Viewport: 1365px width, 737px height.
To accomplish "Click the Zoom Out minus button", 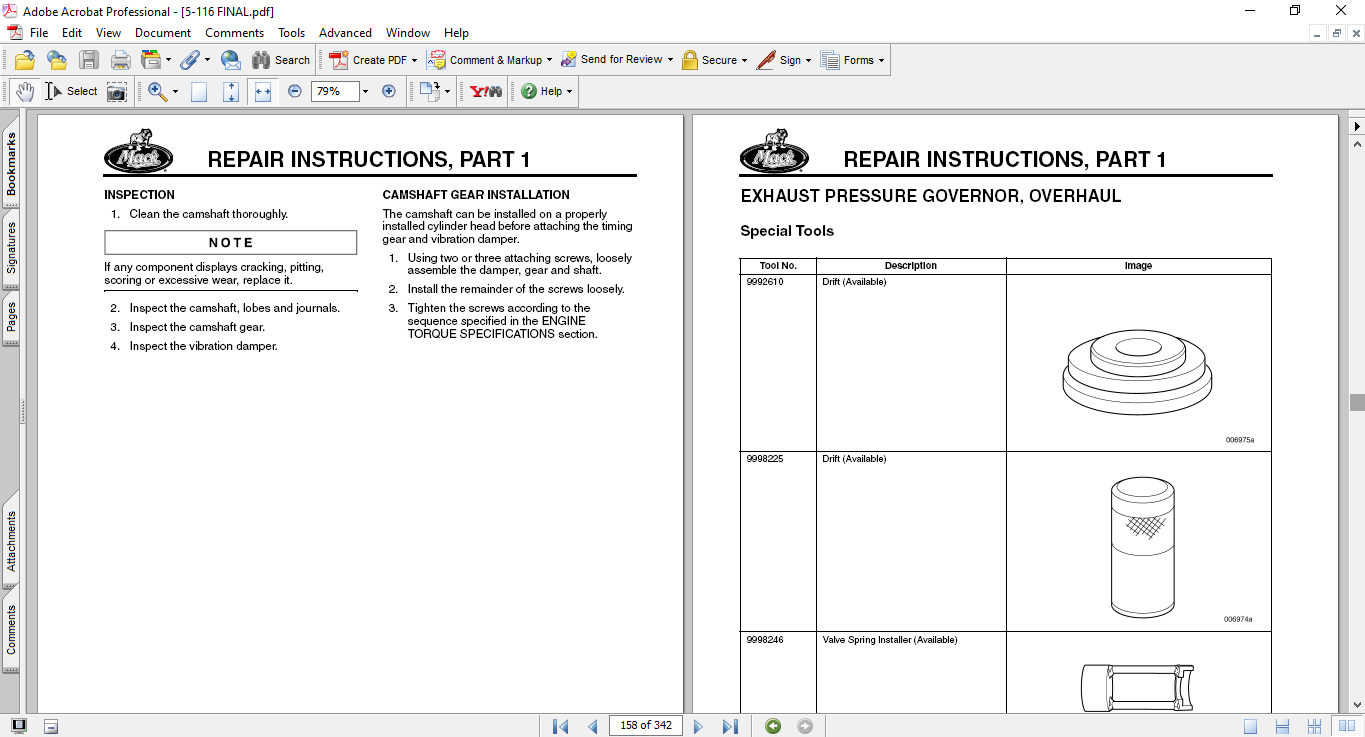I will coord(295,91).
